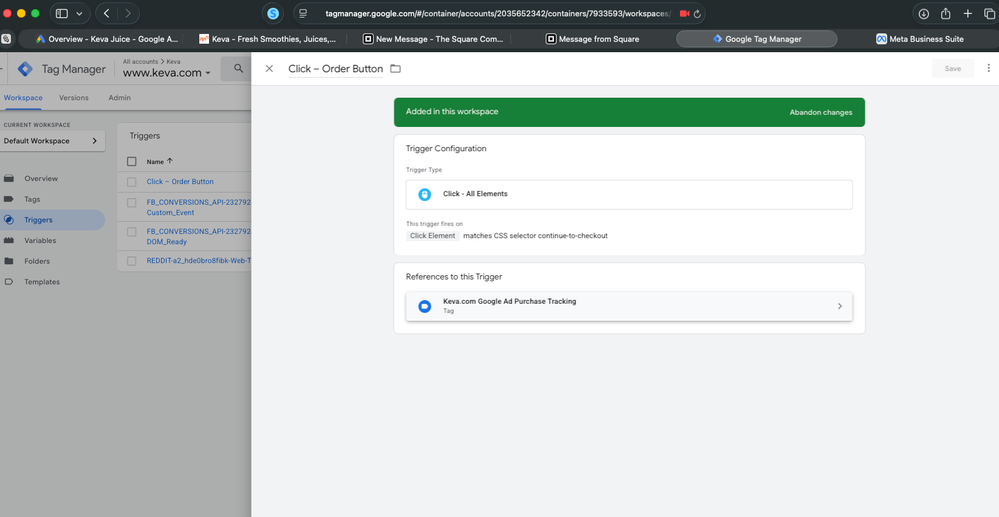Expand the Default Workspace selector
Image resolution: width=999 pixels, height=517 pixels.
tap(52, 141)
